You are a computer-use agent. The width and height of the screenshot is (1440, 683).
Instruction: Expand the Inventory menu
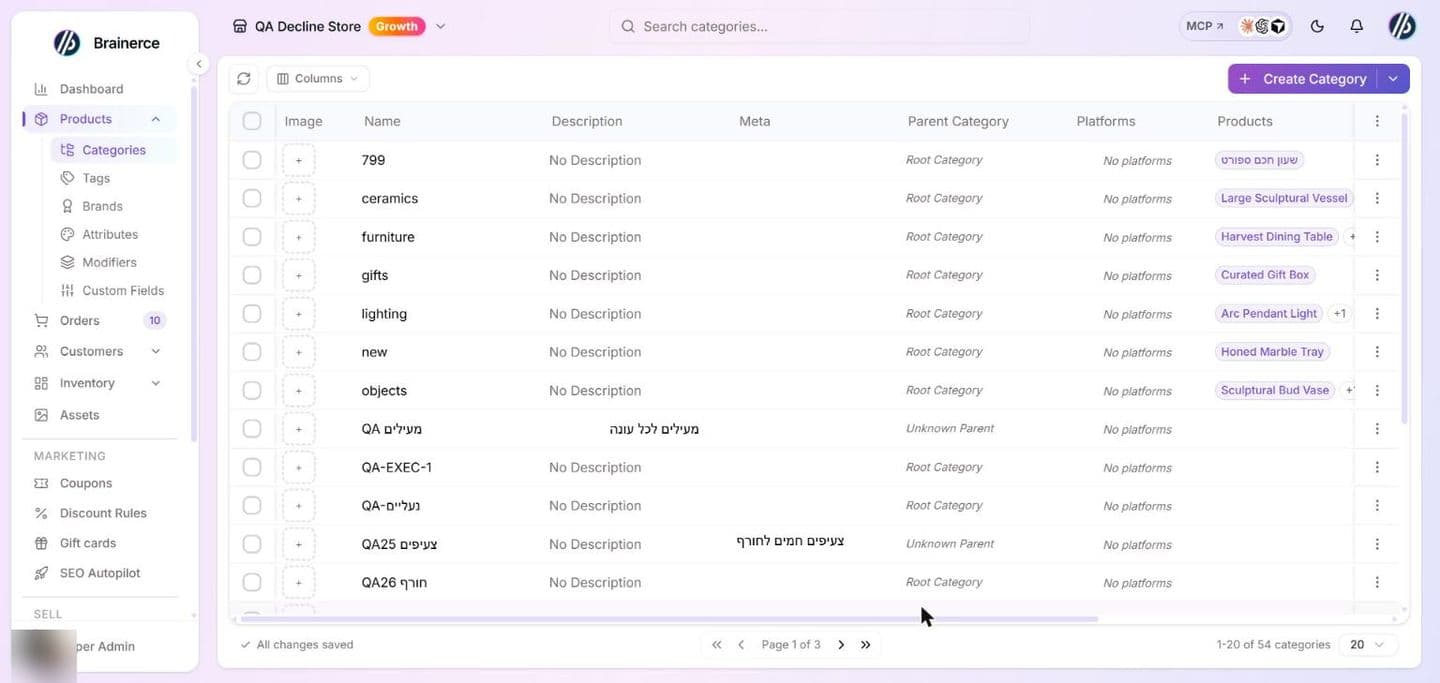(97, 383)
